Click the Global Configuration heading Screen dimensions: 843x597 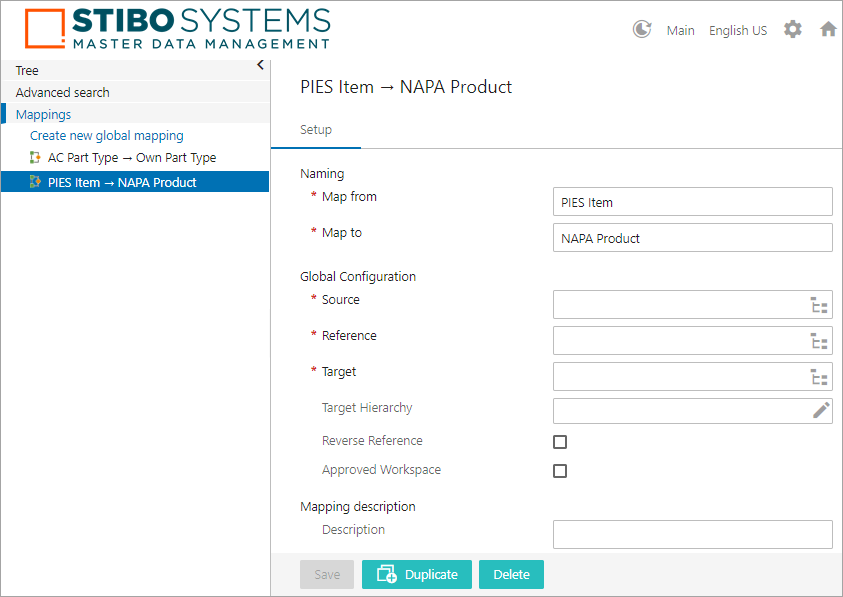point(358,276)
